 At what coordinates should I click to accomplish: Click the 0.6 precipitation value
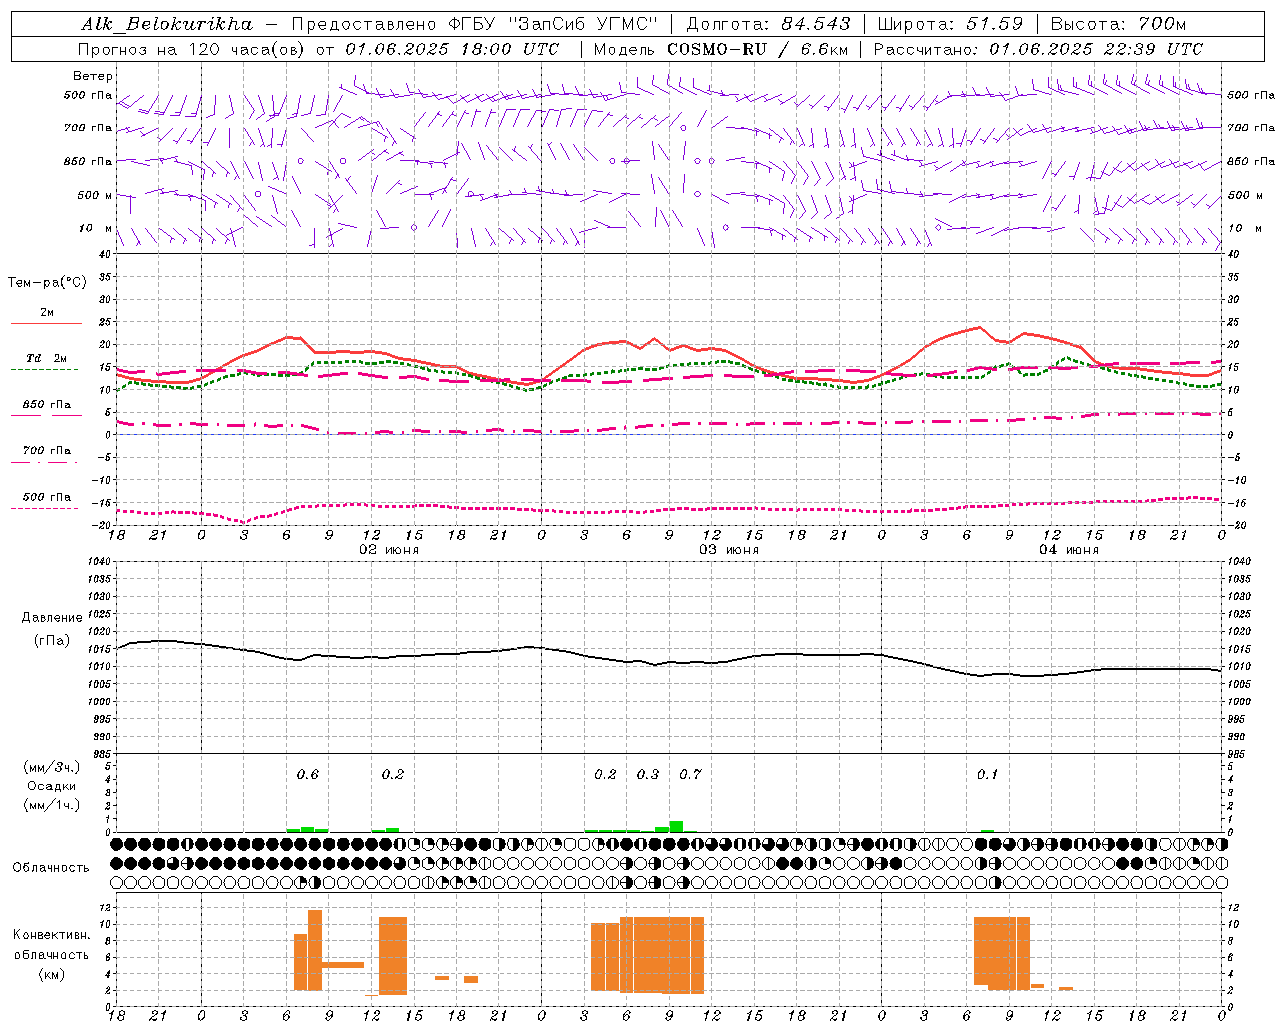click(308, 774)
